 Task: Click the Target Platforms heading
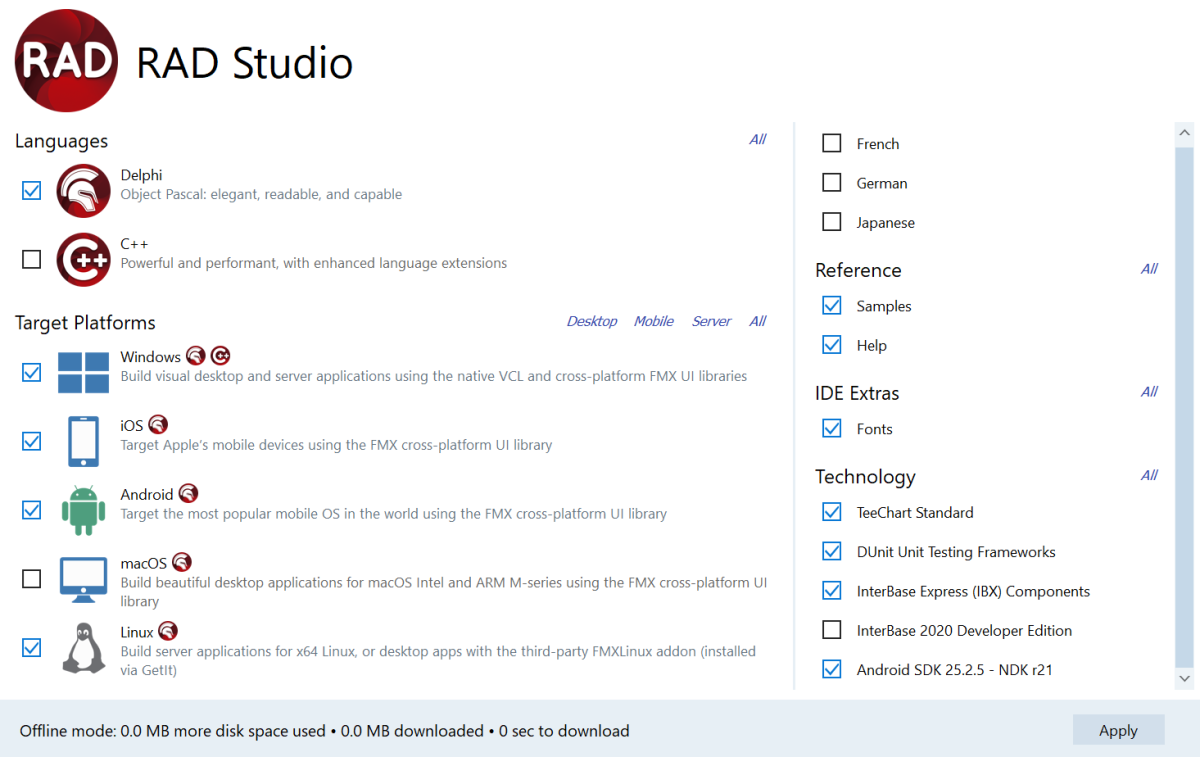click(85, 322)
